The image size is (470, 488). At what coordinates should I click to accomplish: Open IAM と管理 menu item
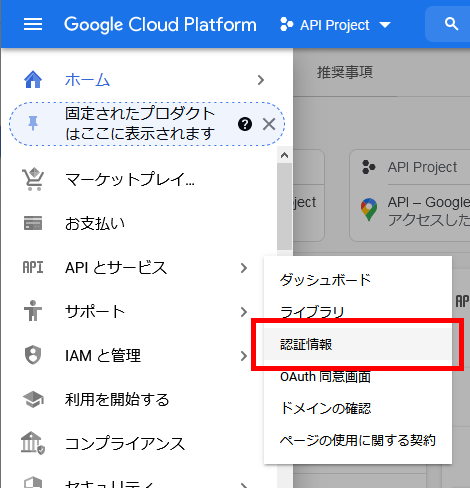[x=103, y=356]
